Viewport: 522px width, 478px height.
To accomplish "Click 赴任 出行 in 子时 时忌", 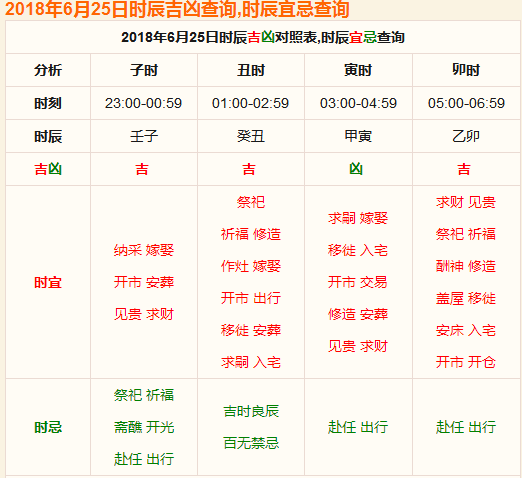I will 144,459.
